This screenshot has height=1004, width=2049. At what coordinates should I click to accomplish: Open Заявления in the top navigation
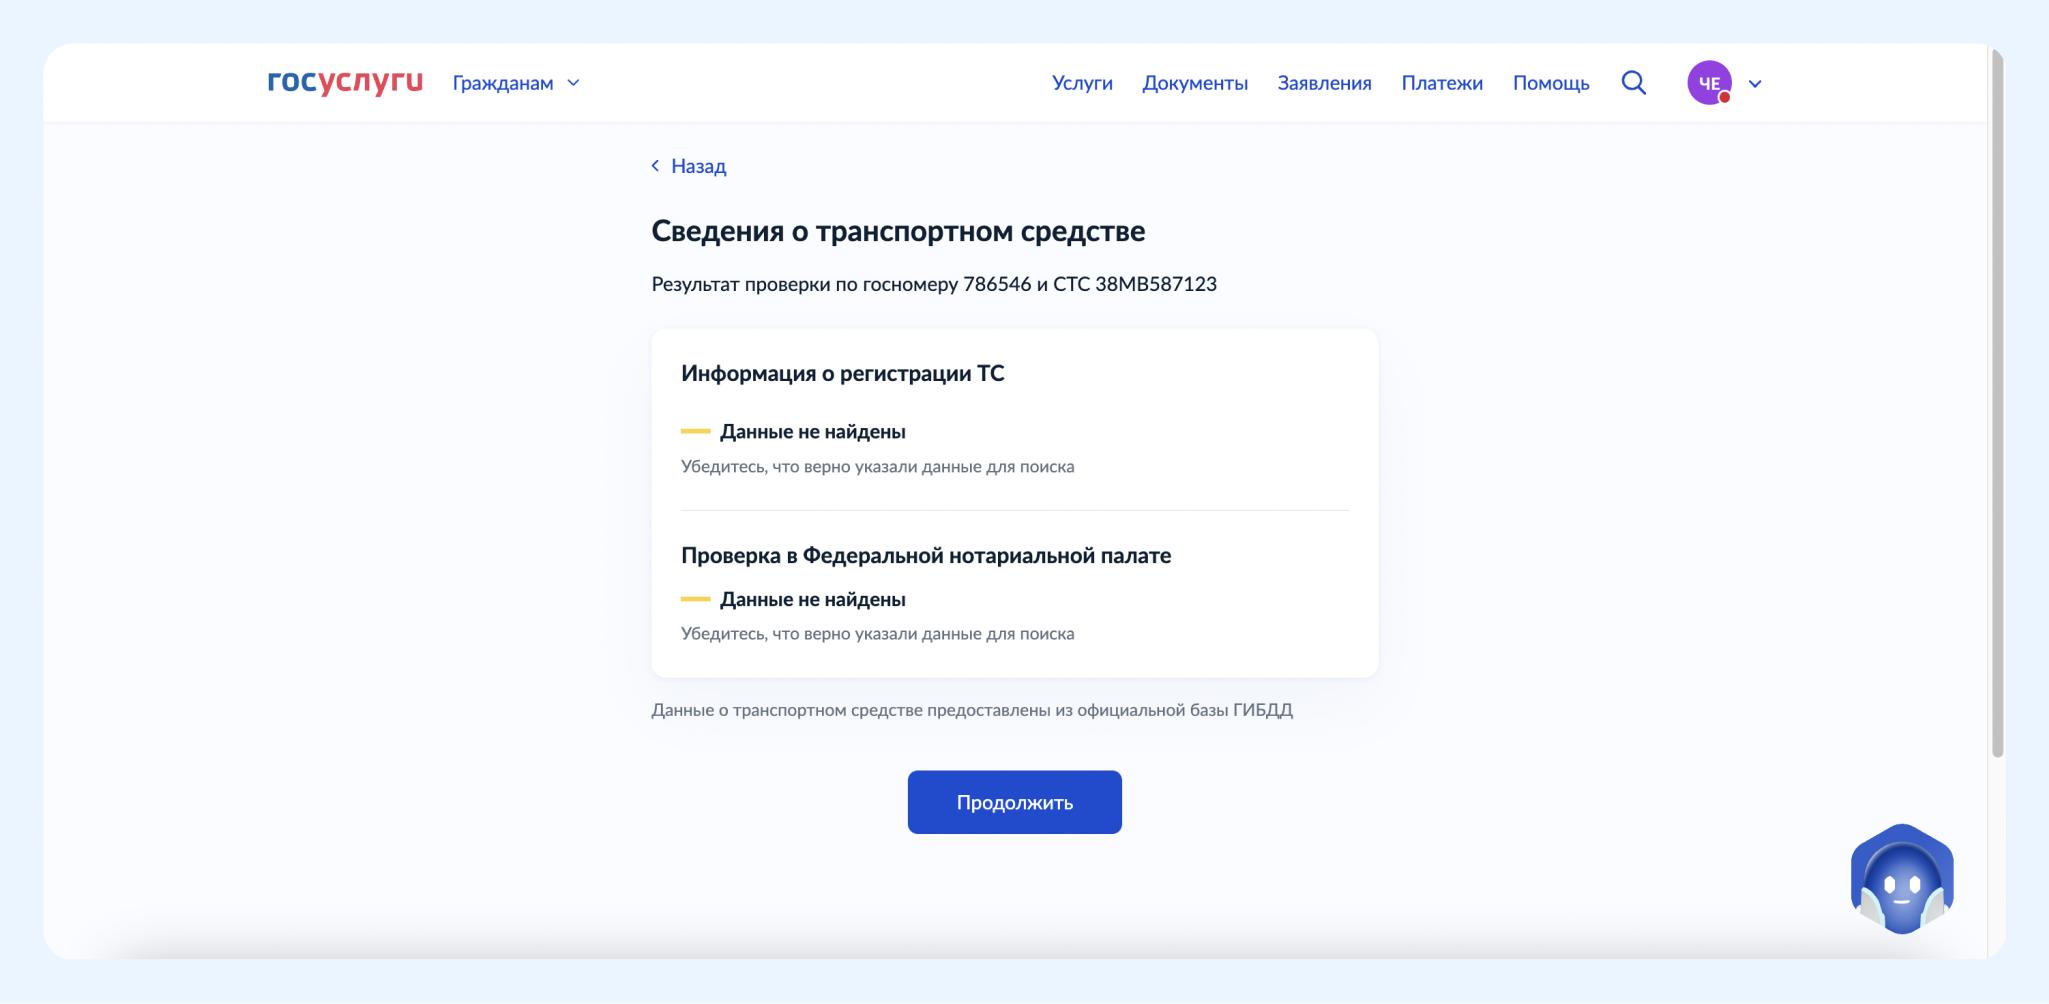point(1324,83)
